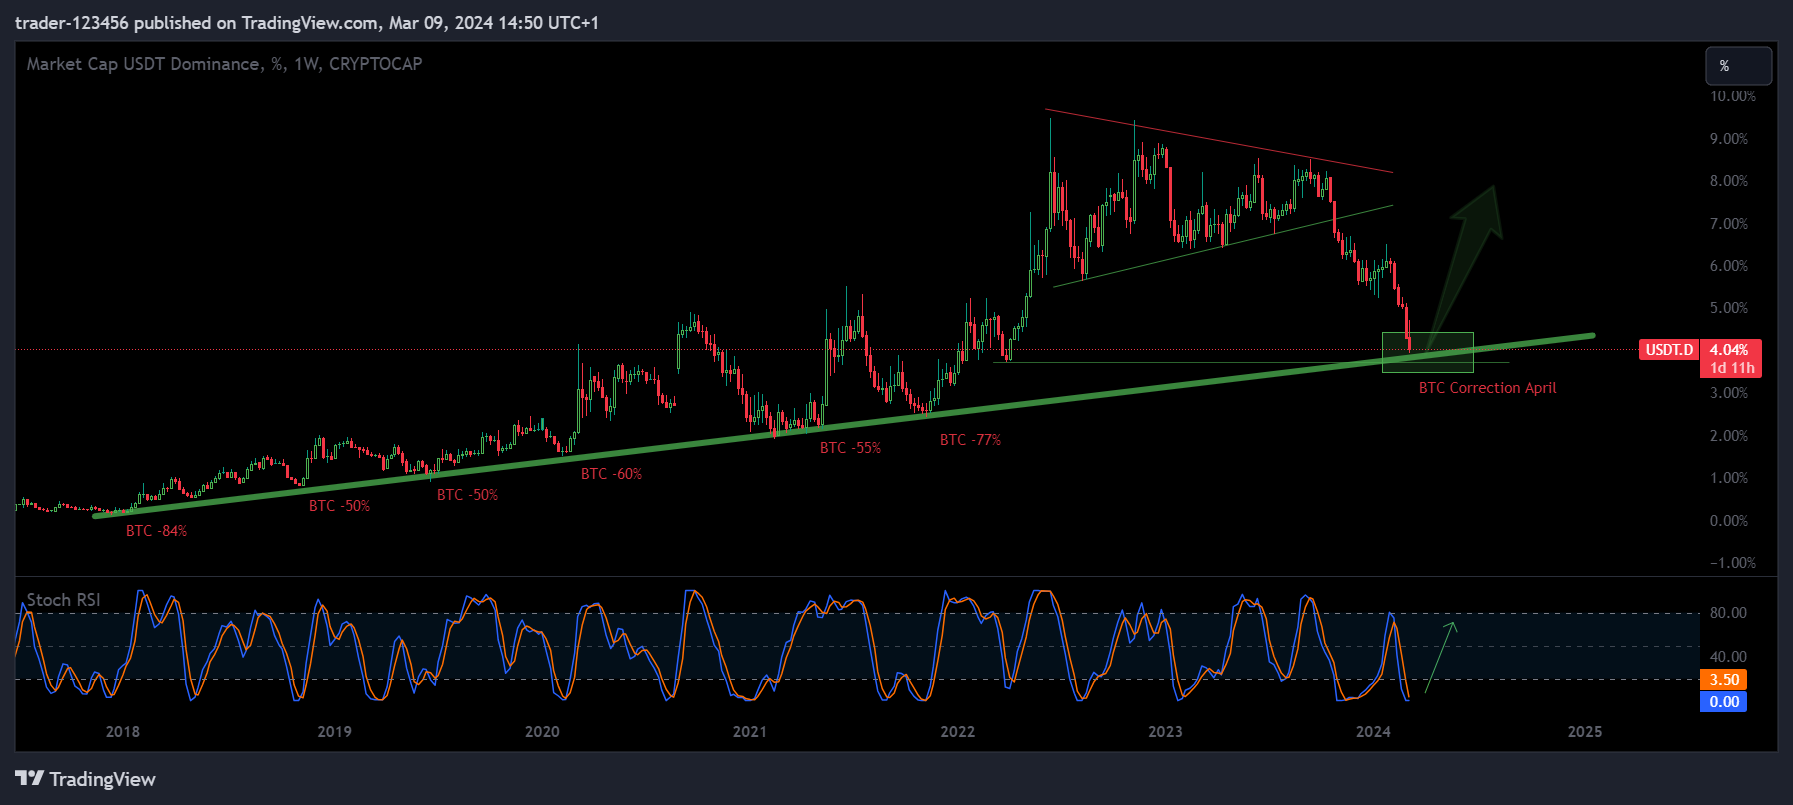Click the 8.00% price axis label
The height and width of the screenshot is (805, 1793).
(1729, 181)
